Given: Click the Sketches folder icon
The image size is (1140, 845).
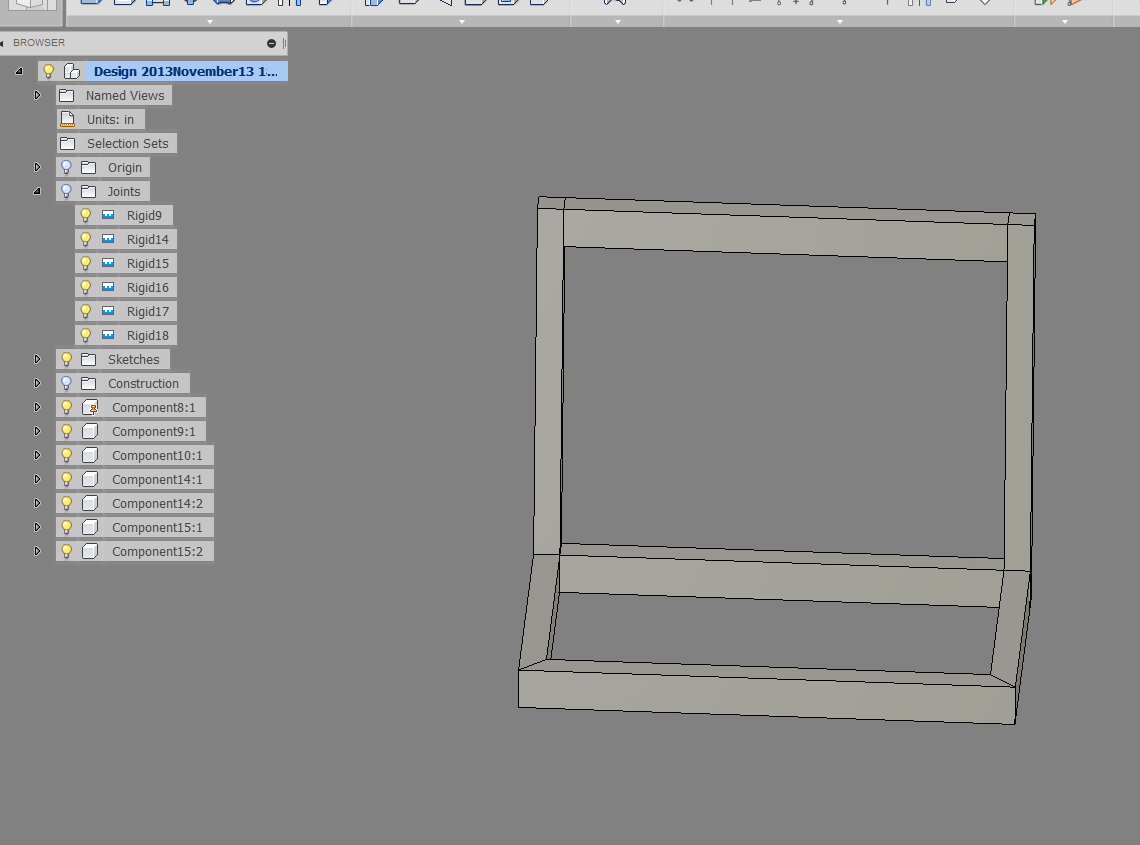Looking at the screenshot, I should click(x=89, y=359).
